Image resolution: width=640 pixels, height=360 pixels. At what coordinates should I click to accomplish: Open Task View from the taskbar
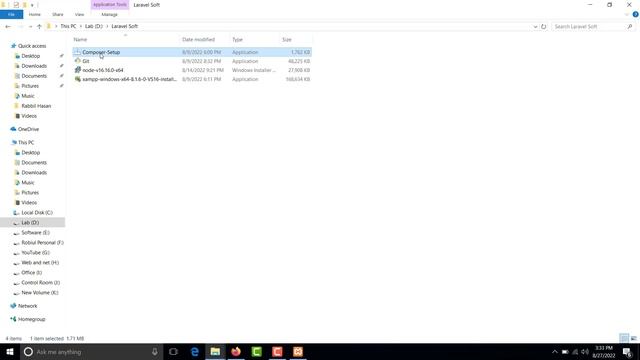[x=173, y=351]
